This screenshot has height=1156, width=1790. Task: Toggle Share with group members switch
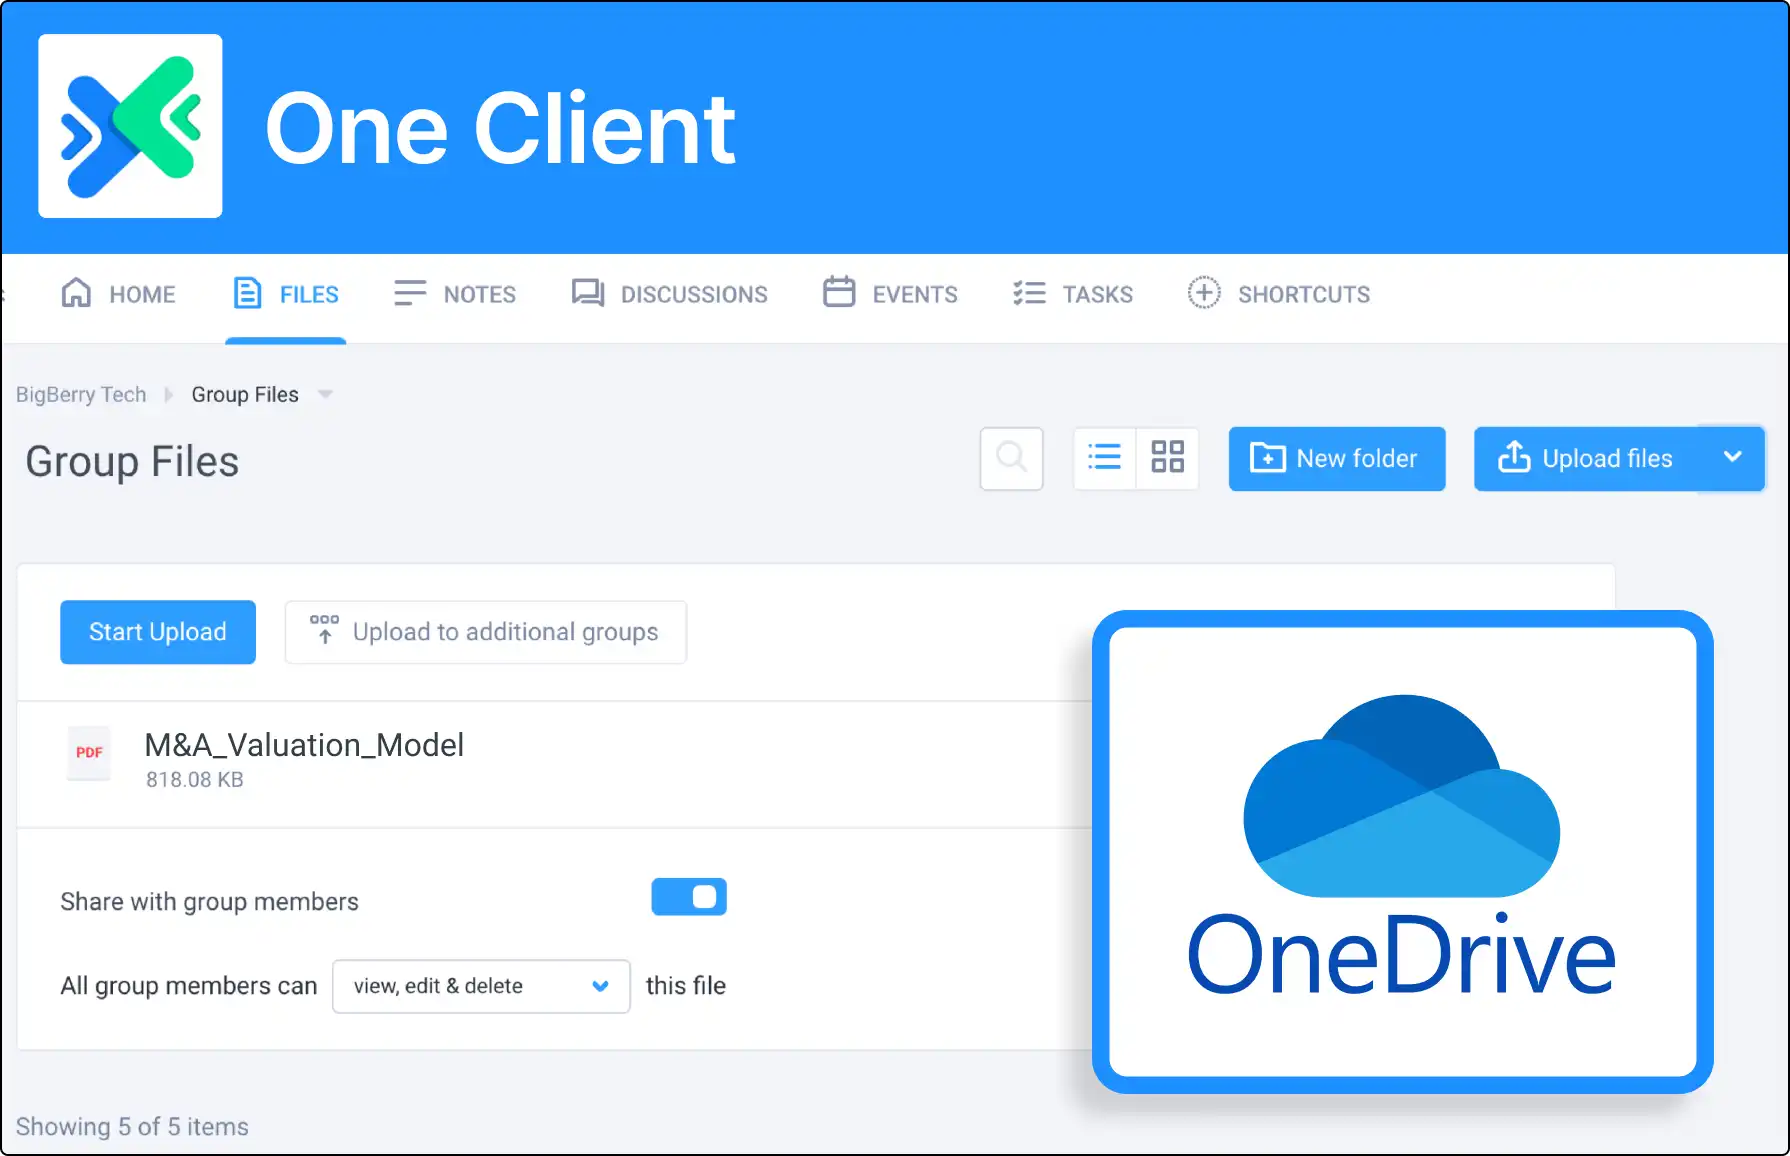[689, 897]
